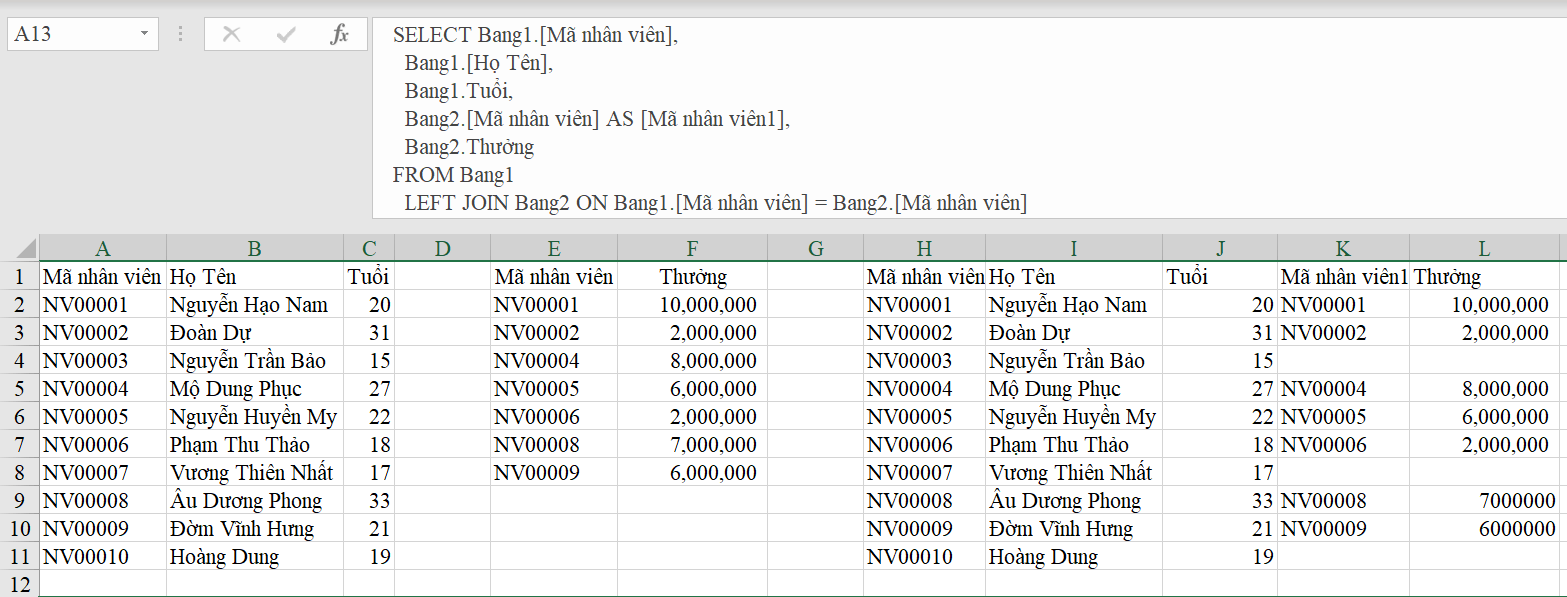Image resolution: width=1567 pixels, height=597 pixels.
Task: Click cell K10 containing NV00009
Action: (x=1343, y=529)
